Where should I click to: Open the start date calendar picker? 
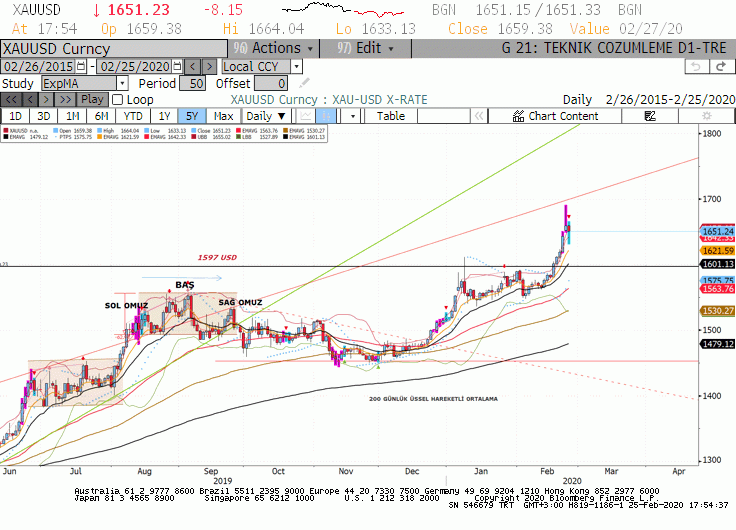(x=81, y=66)
